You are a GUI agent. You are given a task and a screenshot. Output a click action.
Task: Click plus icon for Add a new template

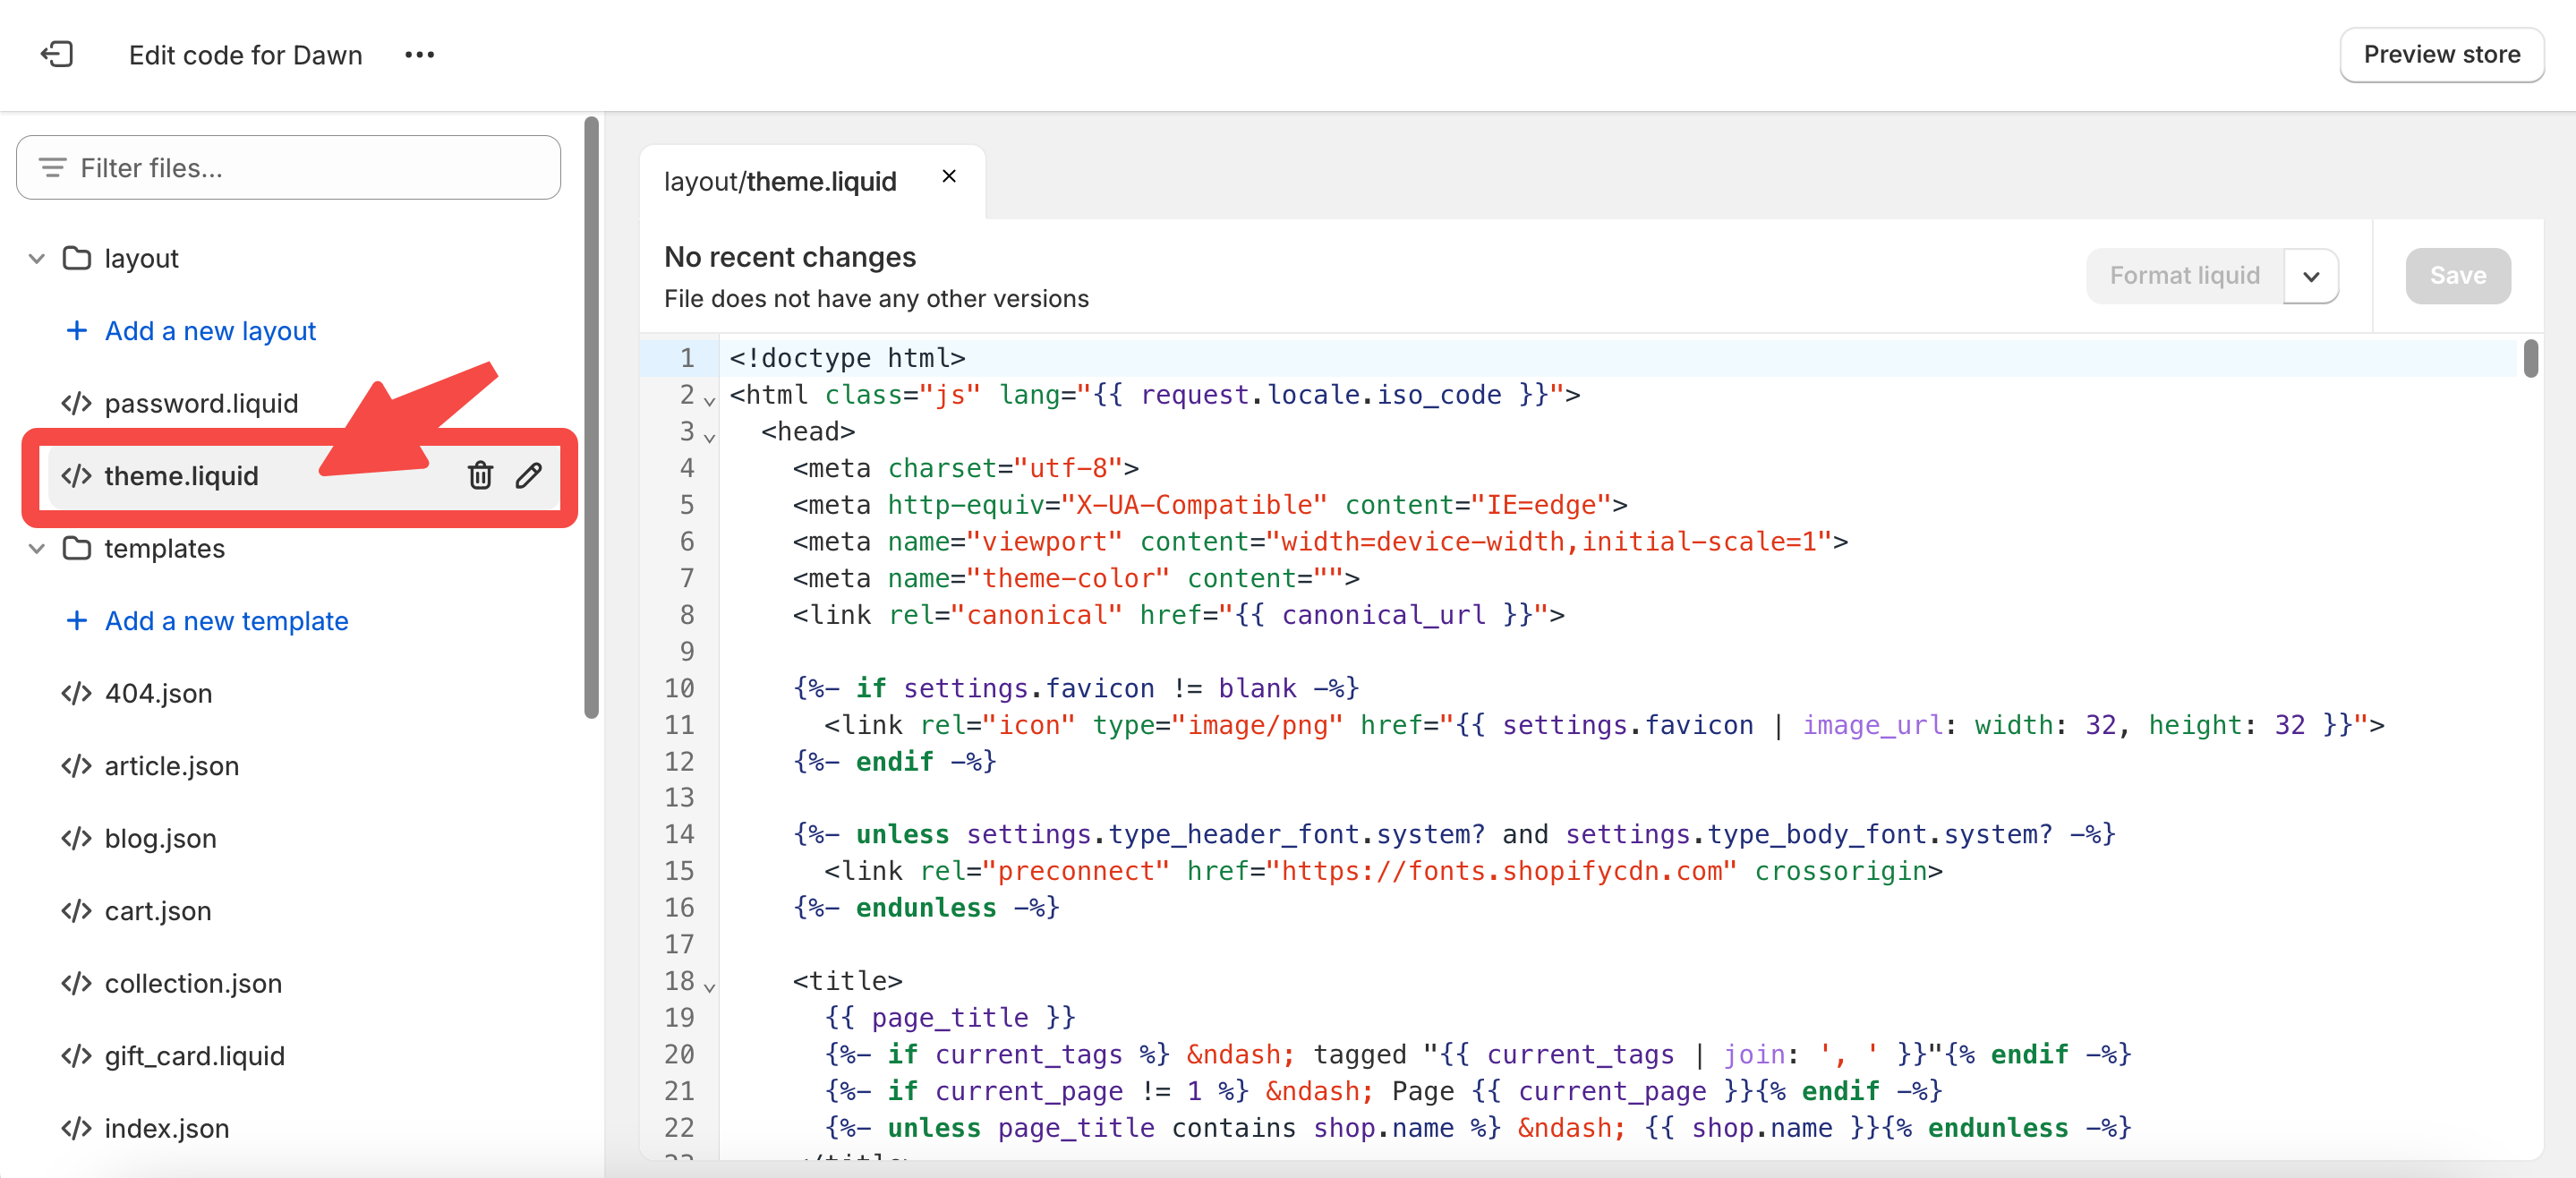tap(76, 621)
